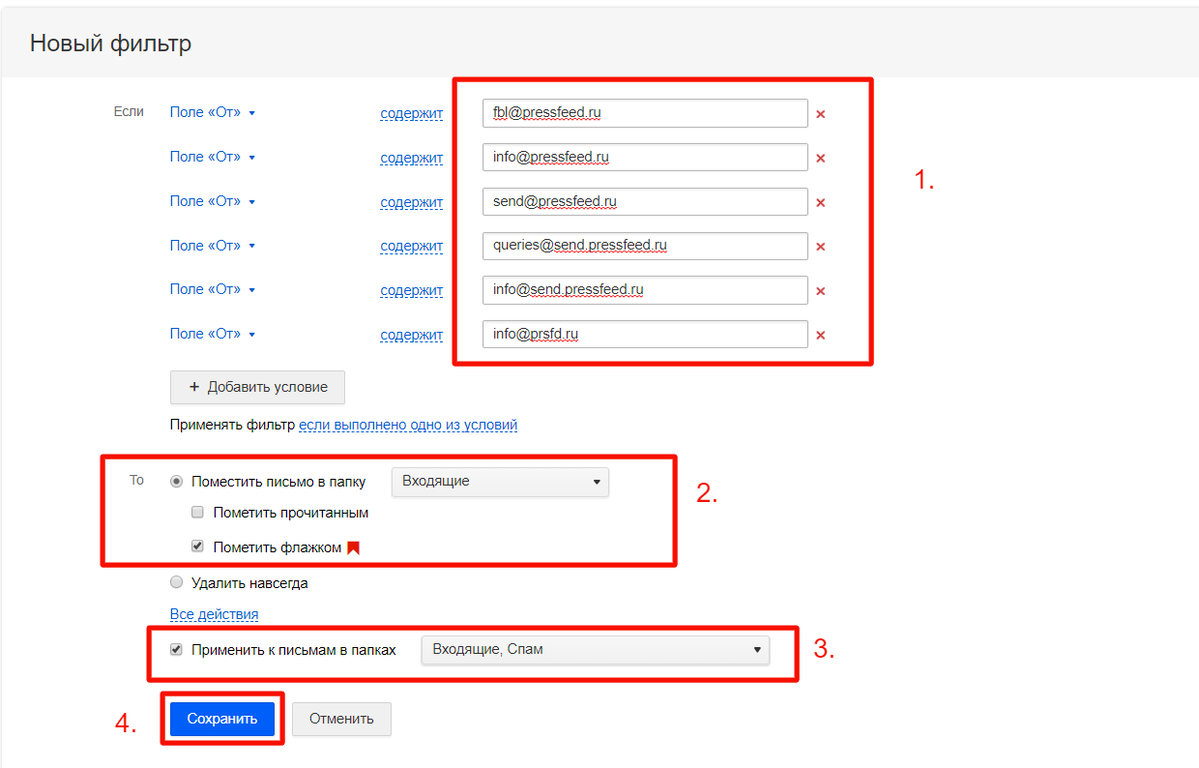Untick the «Пометить флажком» checkbox
This screenshot has width=1199, height=768.
pyautogui.click(x=197, y=546)
